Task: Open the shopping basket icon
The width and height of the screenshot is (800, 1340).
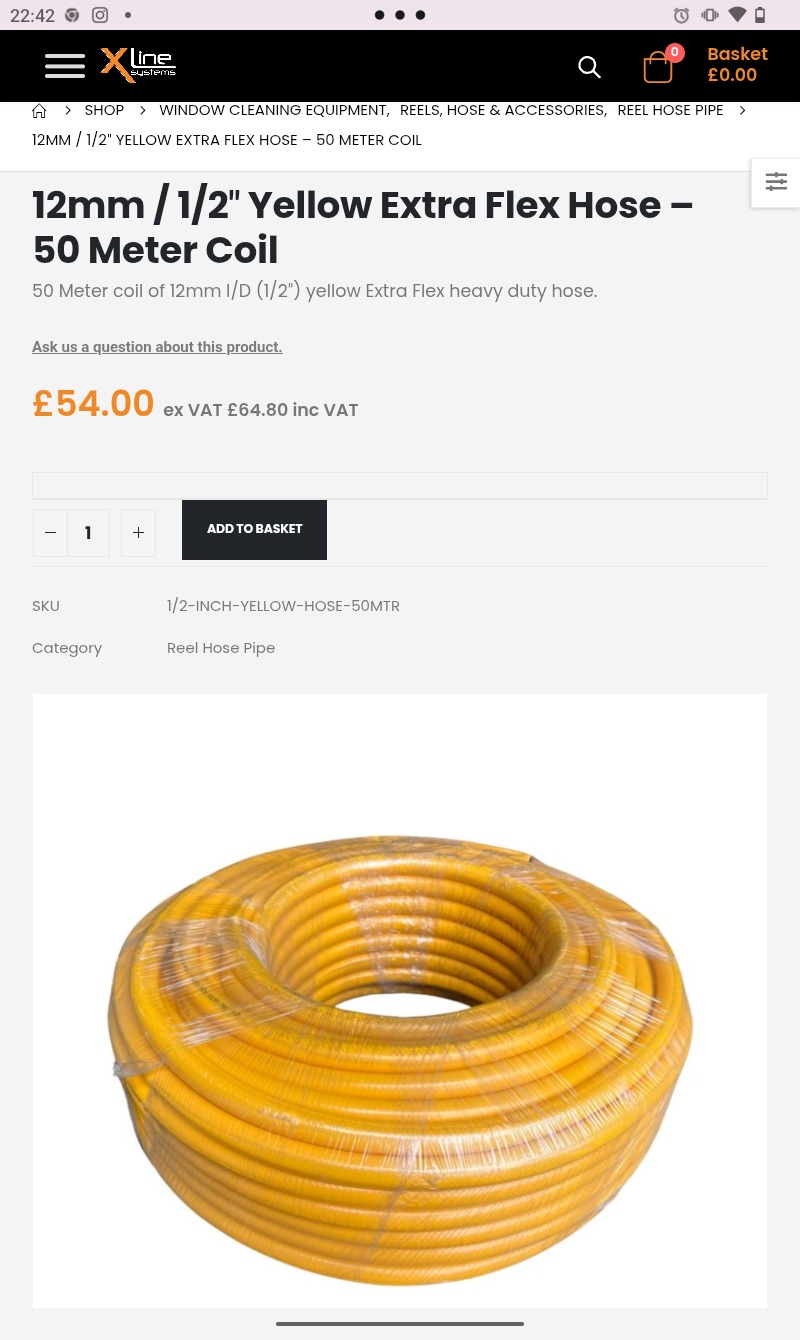Action: point(659,67)
